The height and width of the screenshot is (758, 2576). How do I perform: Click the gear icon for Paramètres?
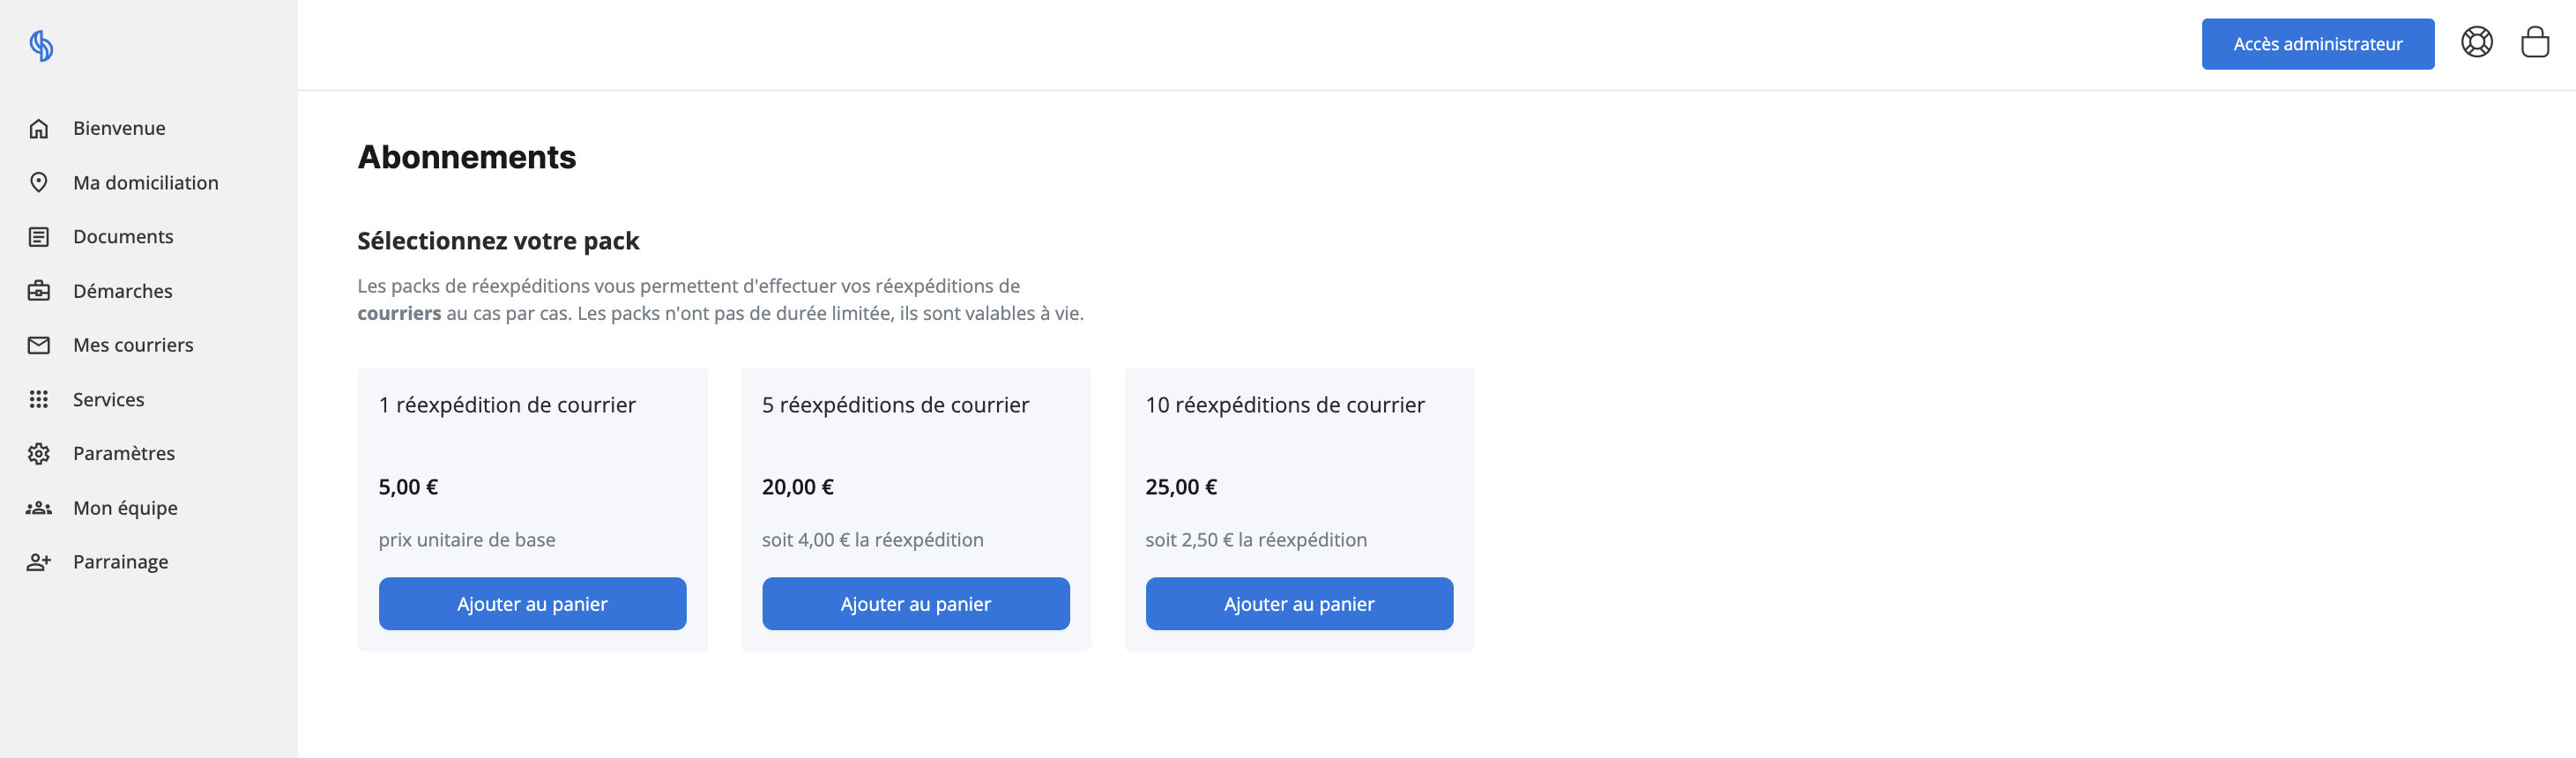(x=39, y=453)
